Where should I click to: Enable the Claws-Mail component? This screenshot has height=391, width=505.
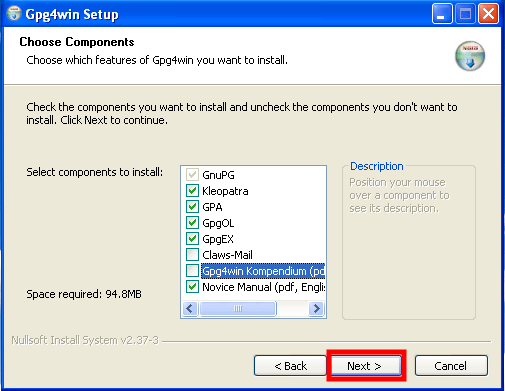point(192,255)
